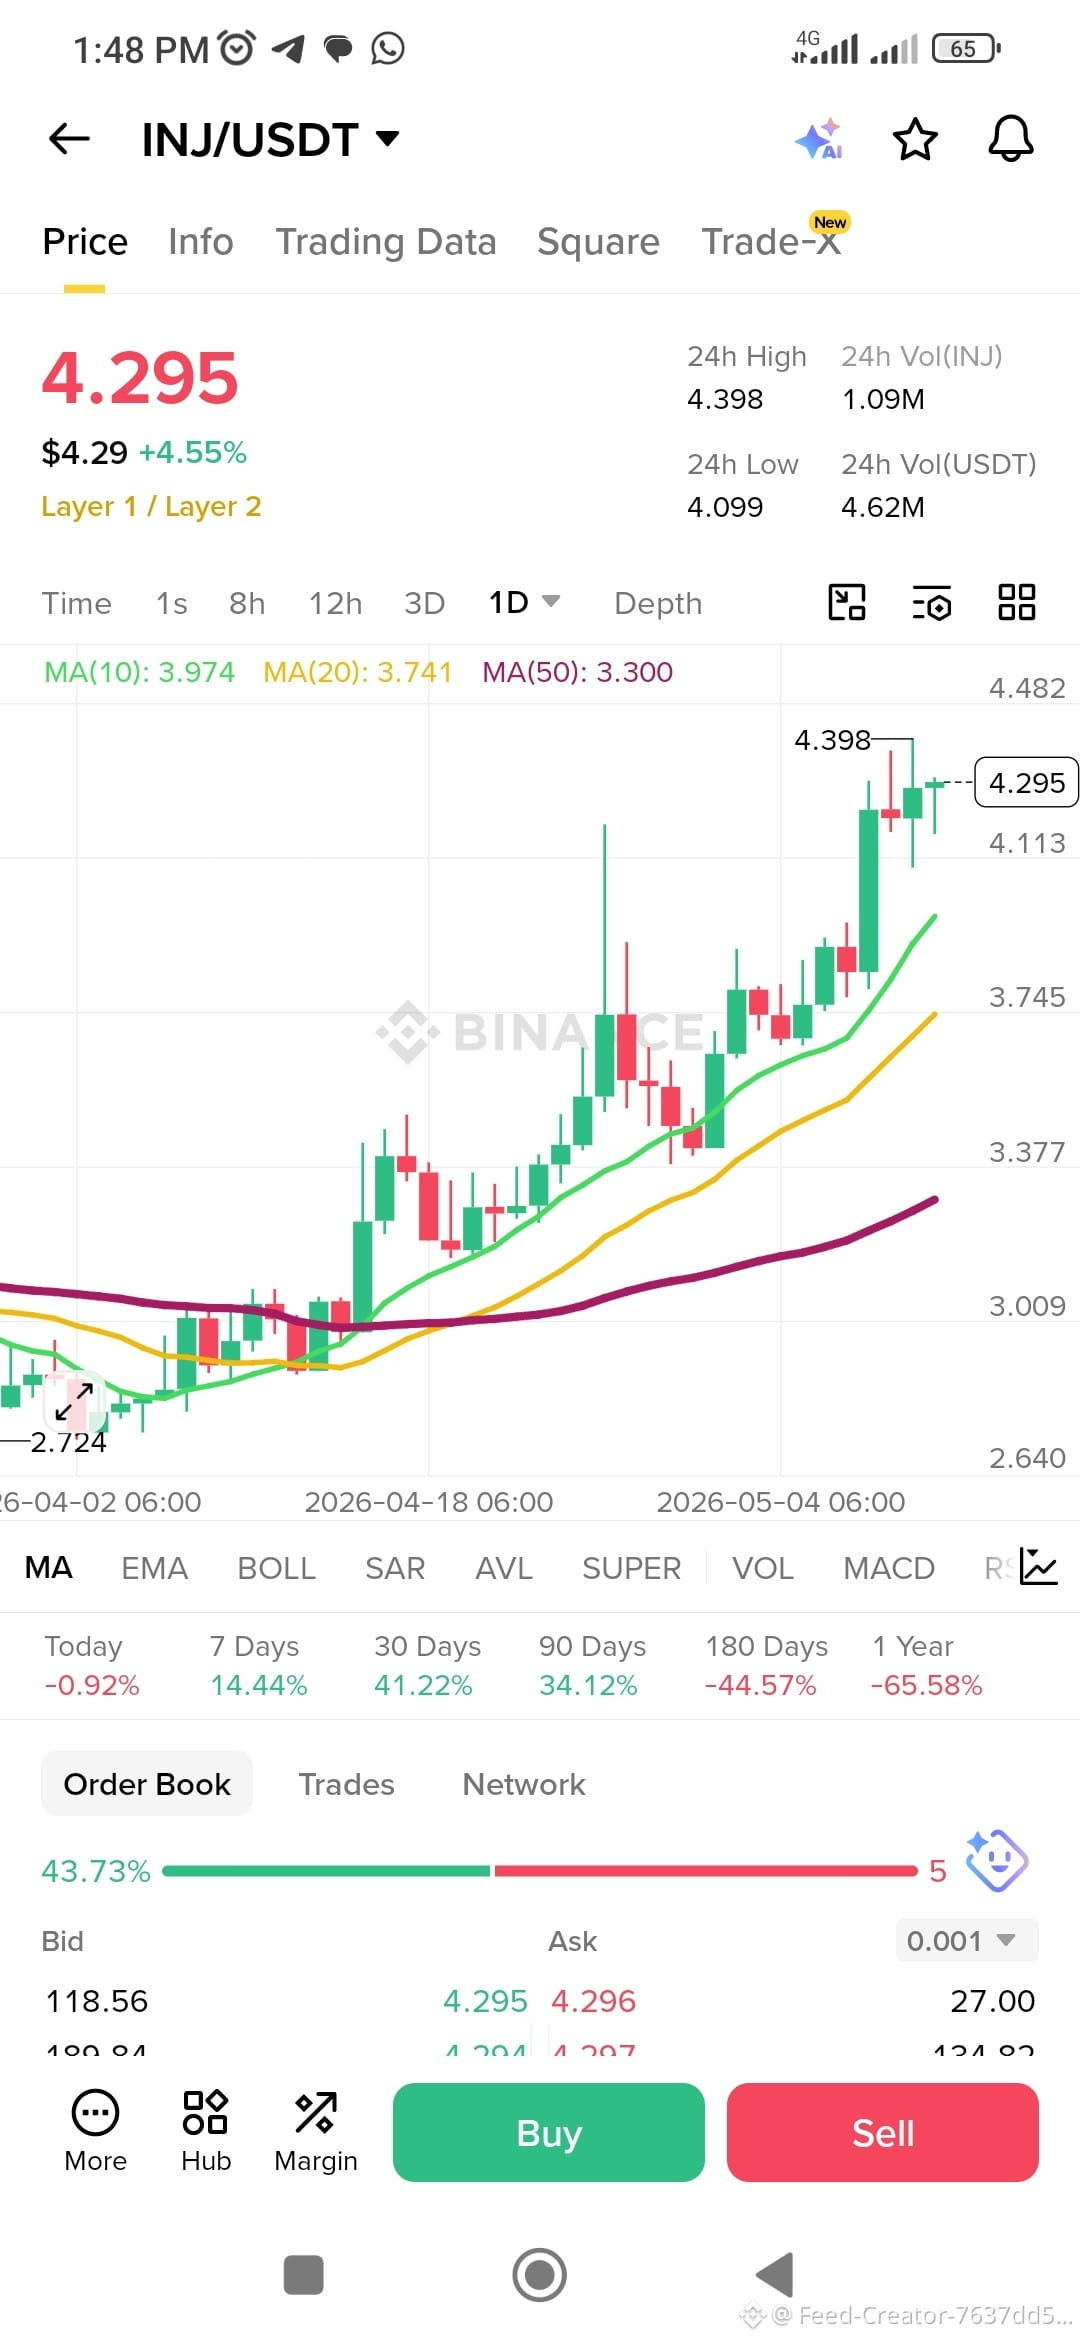
Task: Enable the AVL indicator
Action: [x=504, y=1567]
